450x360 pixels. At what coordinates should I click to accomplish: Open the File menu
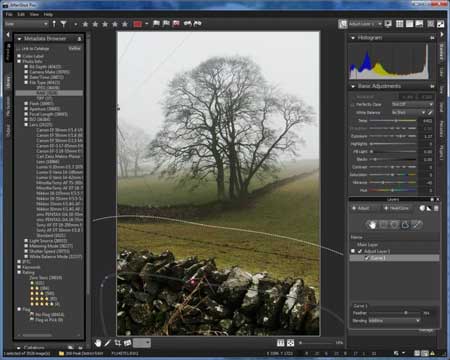point(9,14)
